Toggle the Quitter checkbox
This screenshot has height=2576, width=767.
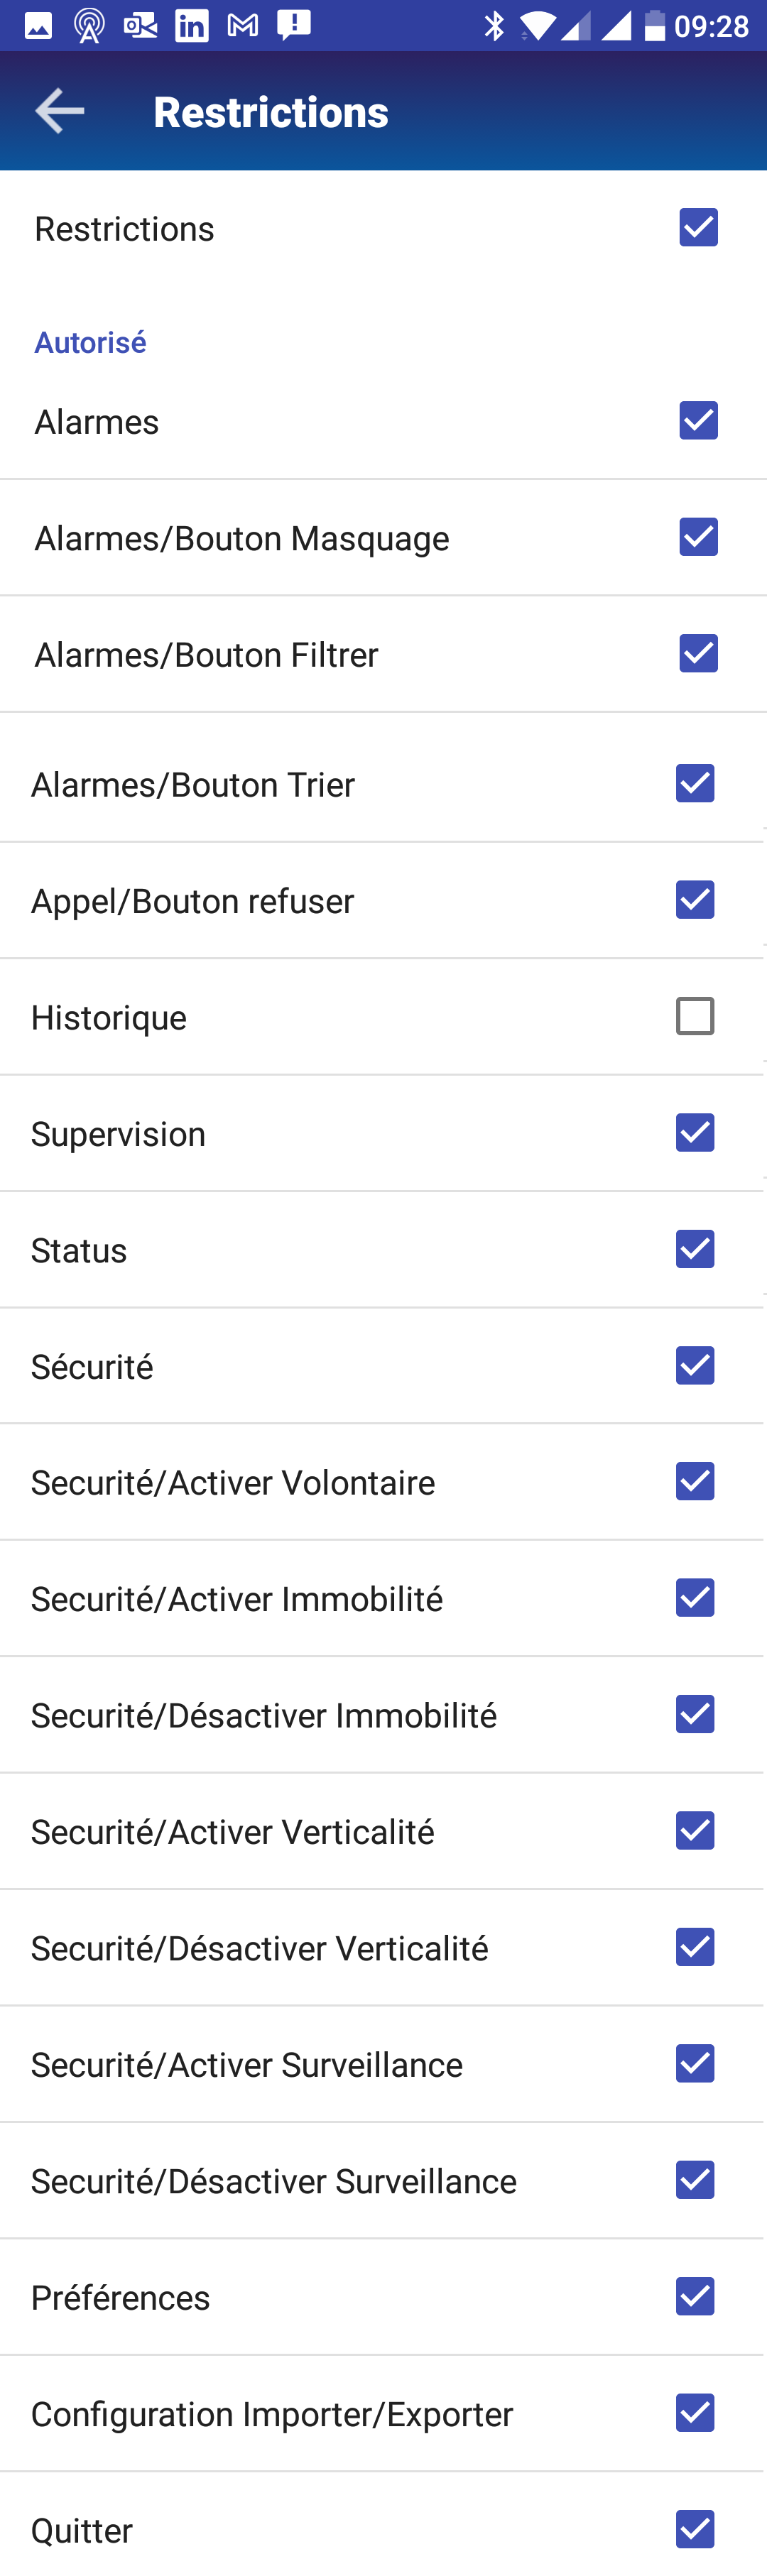tap(695, 2529)
